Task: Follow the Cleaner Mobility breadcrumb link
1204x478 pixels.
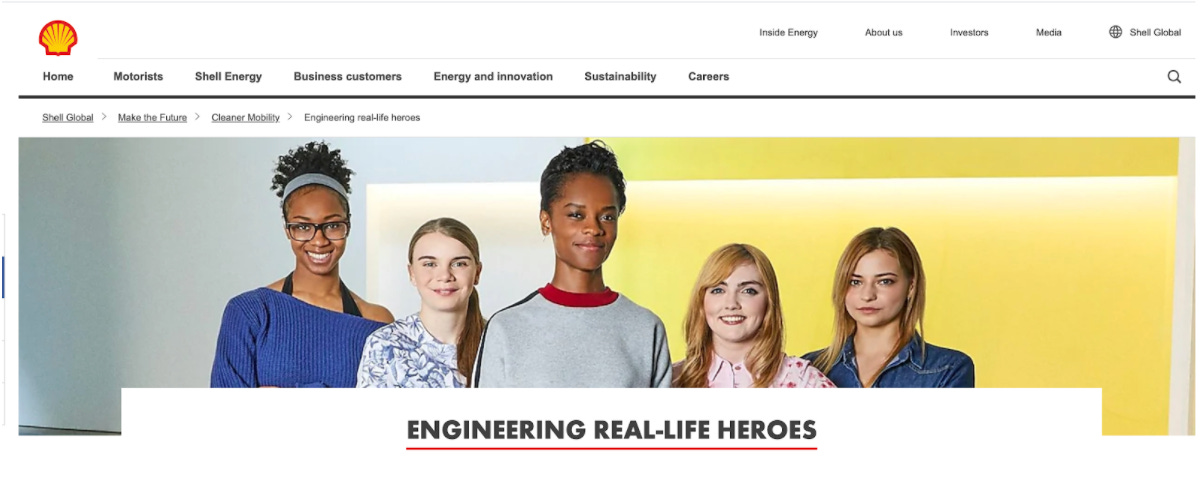Action: point(245,117)
